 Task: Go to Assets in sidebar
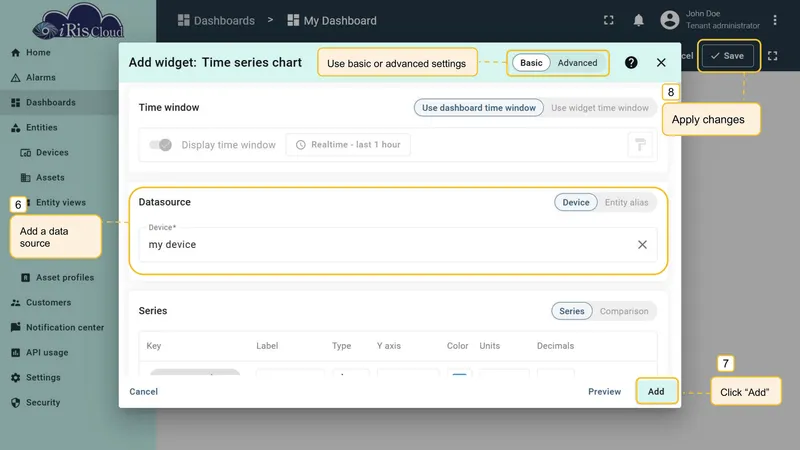[x=43, y=178]
